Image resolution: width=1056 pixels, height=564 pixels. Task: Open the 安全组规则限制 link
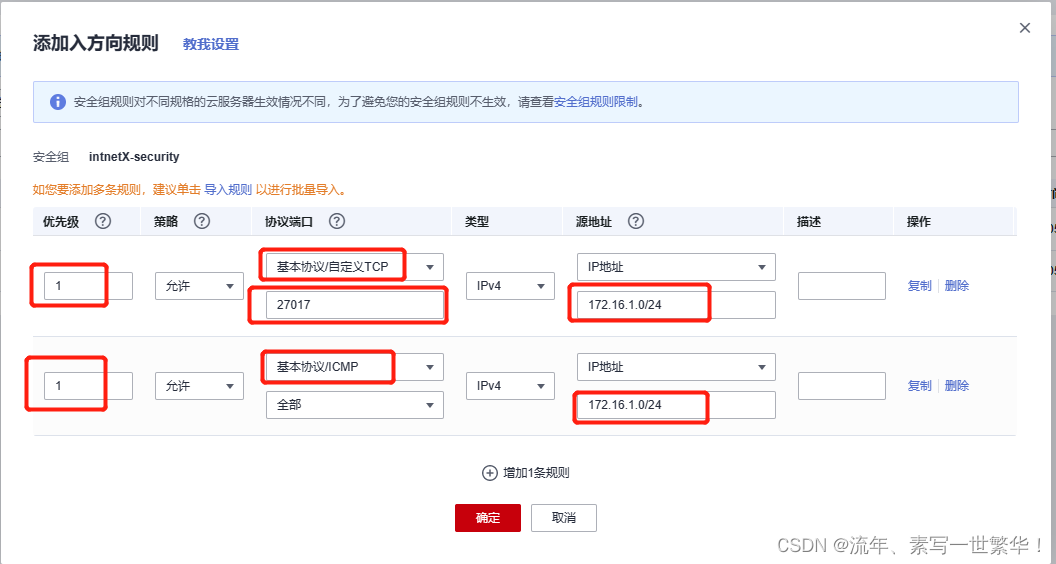(x=595, y=102)
